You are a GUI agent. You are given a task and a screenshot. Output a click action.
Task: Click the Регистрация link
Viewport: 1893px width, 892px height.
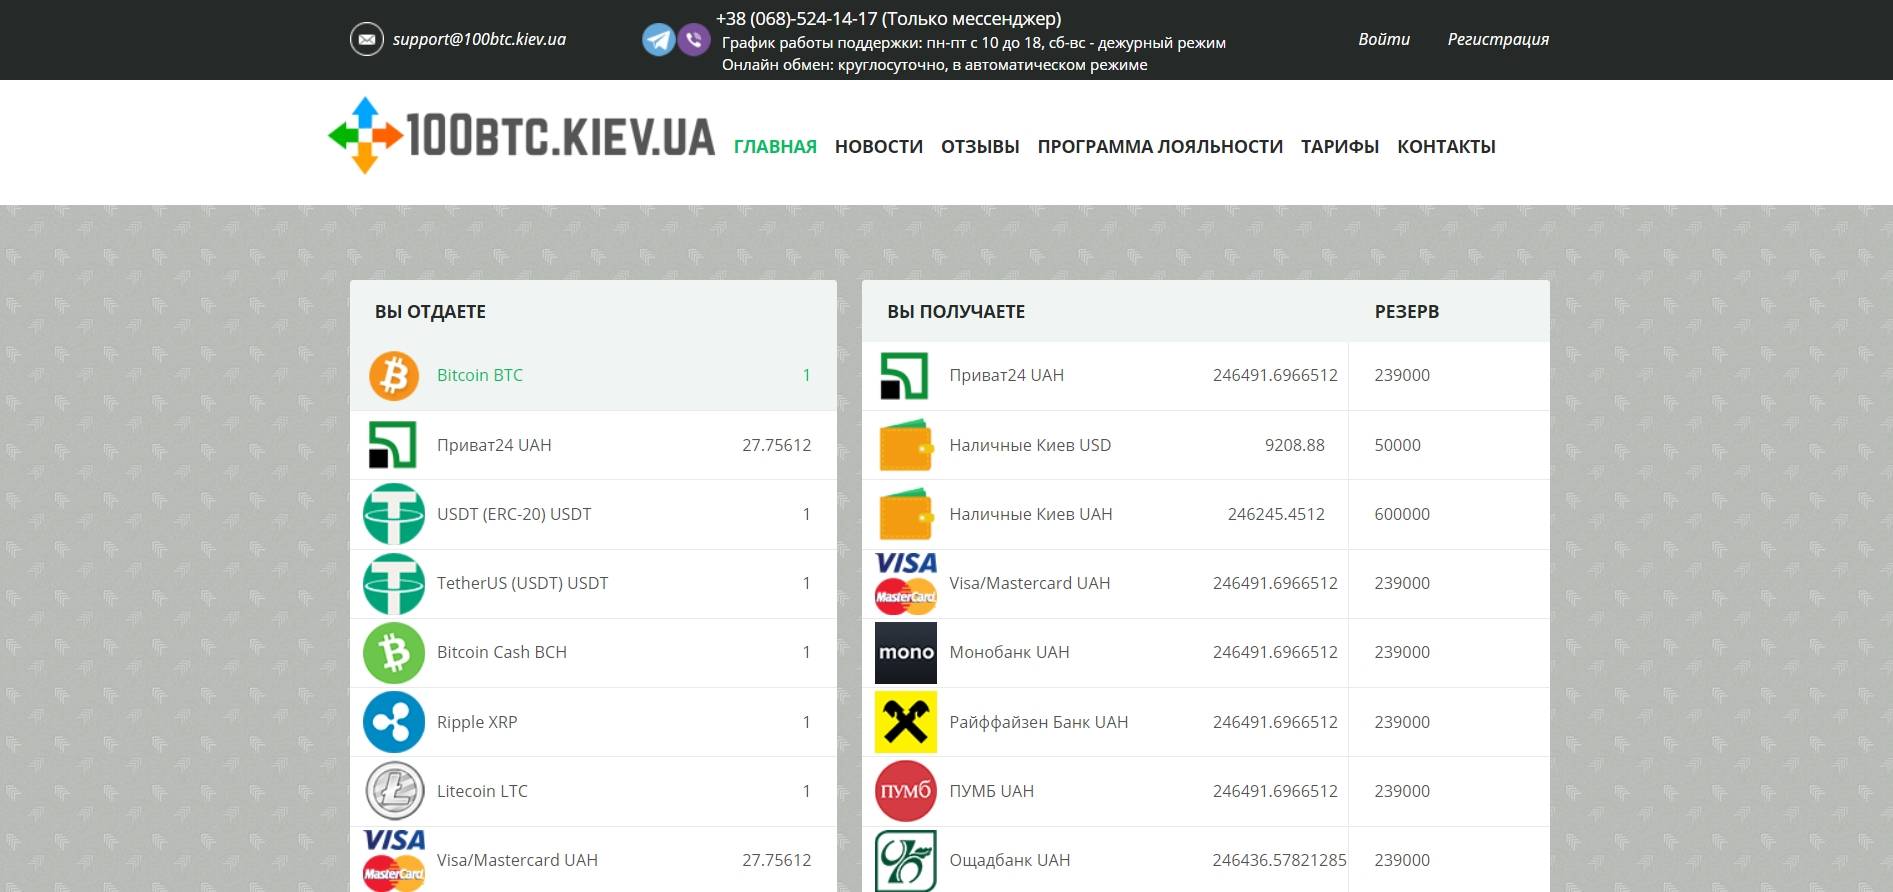tap(1498, 40)
